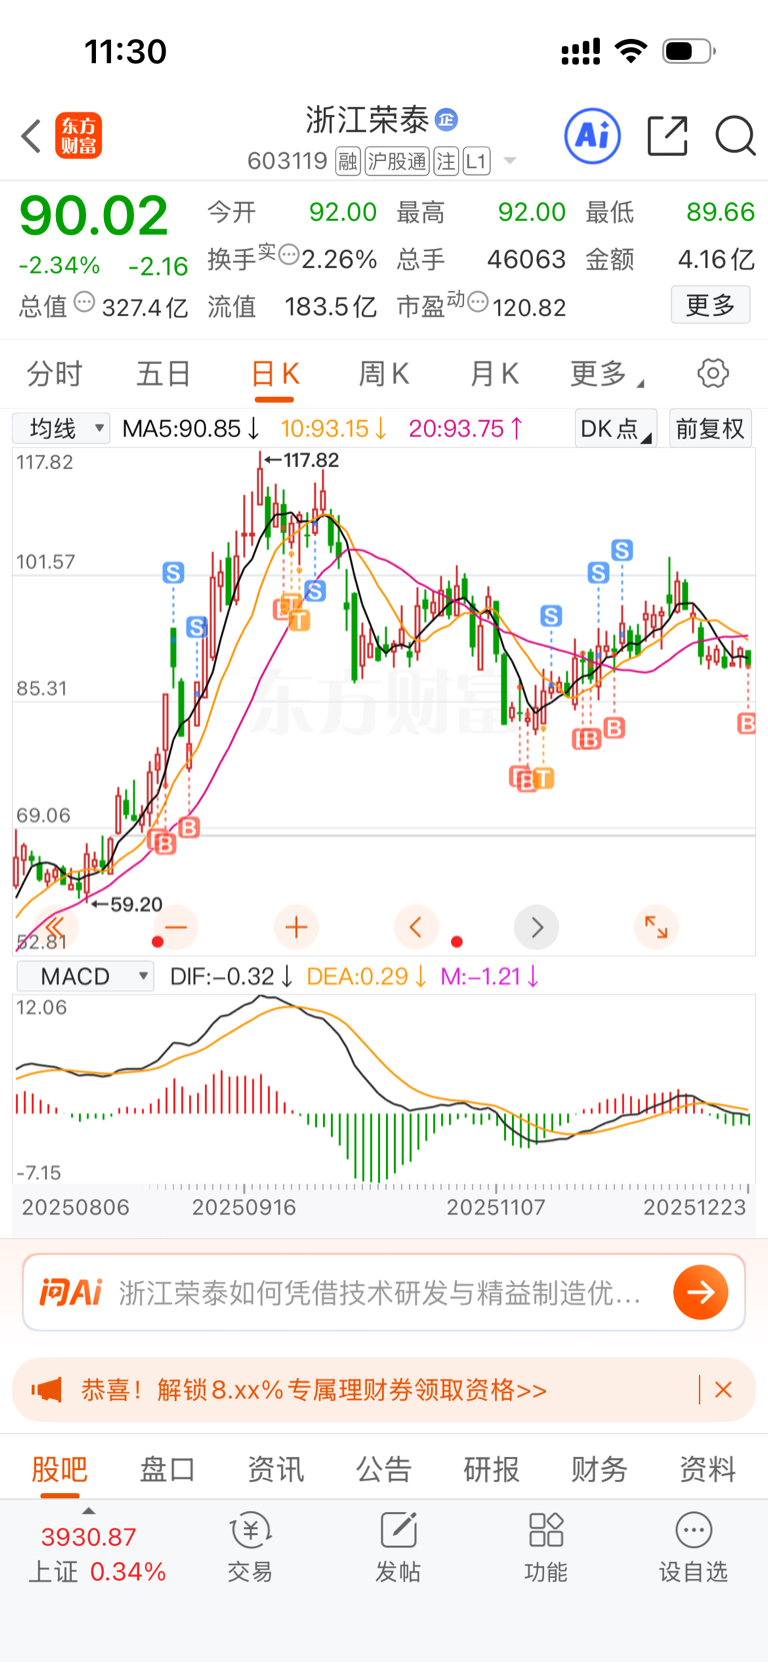The height and width of the screenshot is (1663, 768).
Task: Open the 资讯 tab
Action: [275, 1469]
